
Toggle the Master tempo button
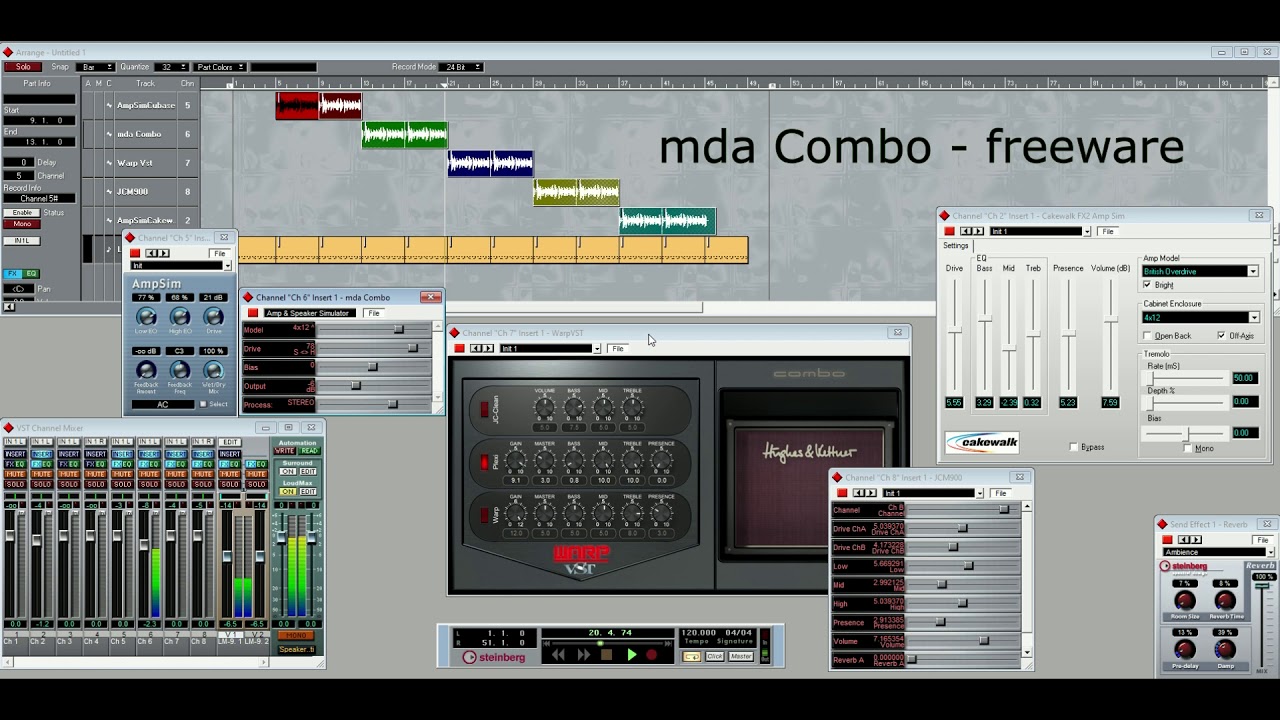pos(741,656)
